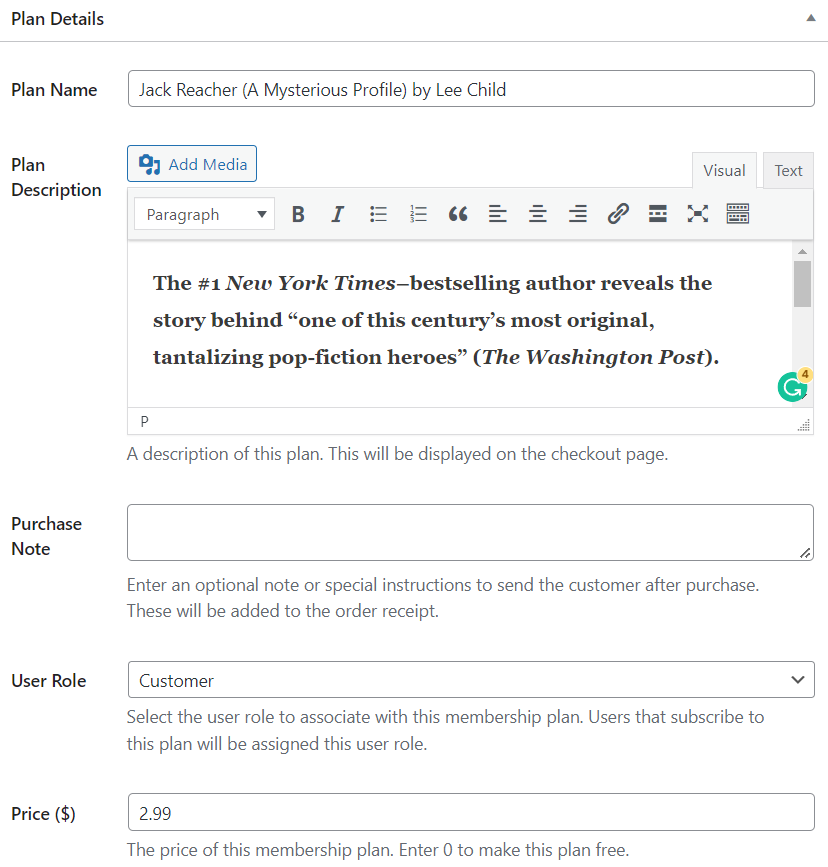
Task: Click the Add Media button
Action: (192, 164)
